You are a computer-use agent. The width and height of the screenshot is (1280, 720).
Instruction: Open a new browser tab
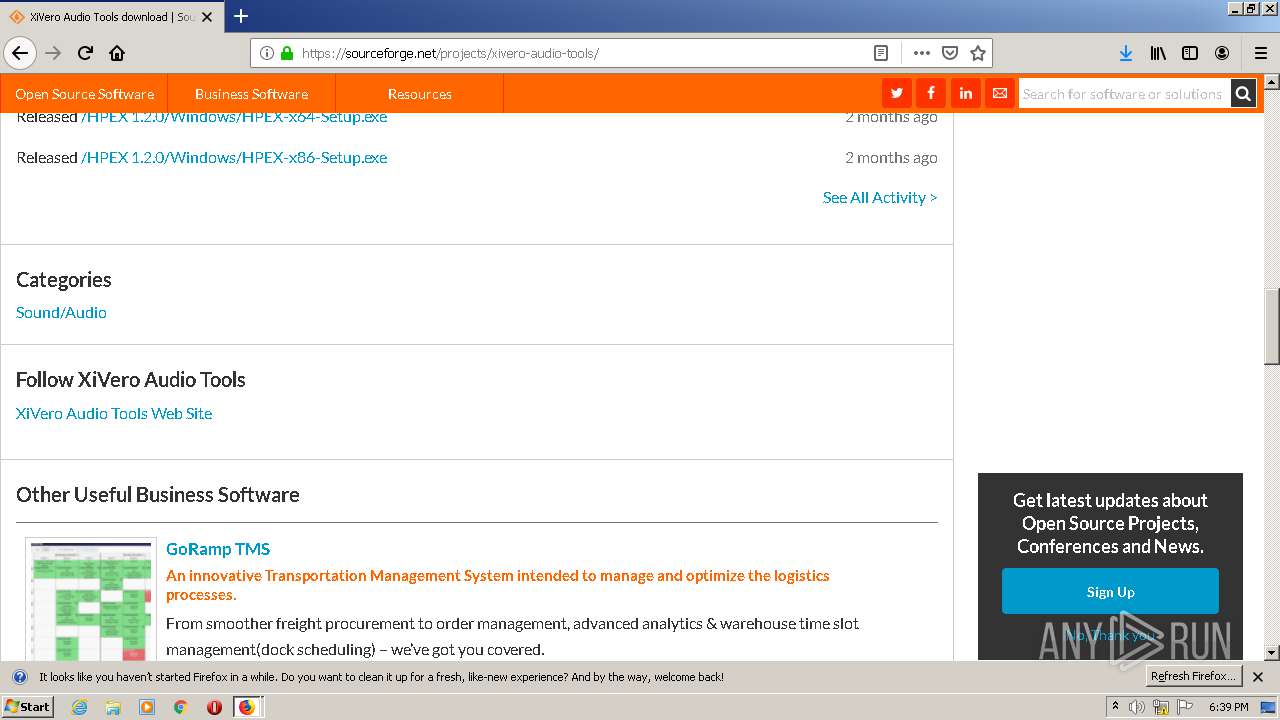click(241, 16)
